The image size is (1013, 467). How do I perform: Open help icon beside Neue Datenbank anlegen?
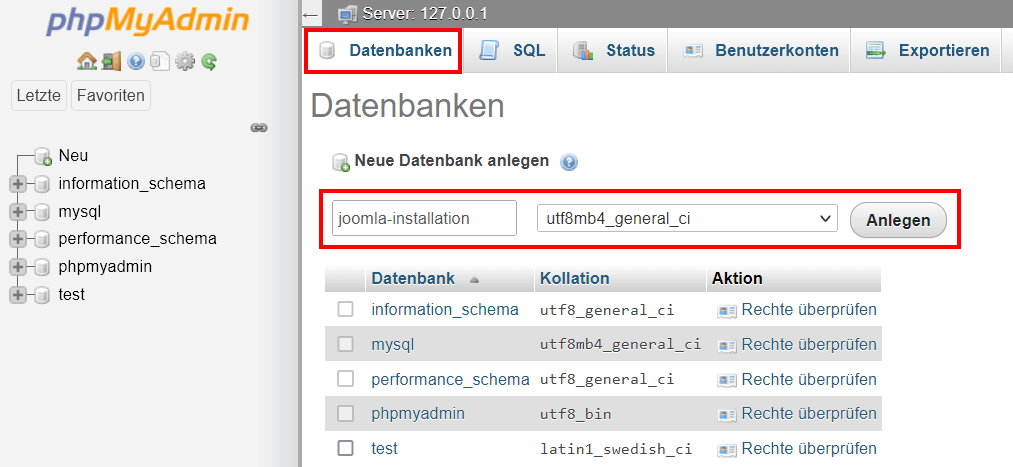(x=569, y=162)
